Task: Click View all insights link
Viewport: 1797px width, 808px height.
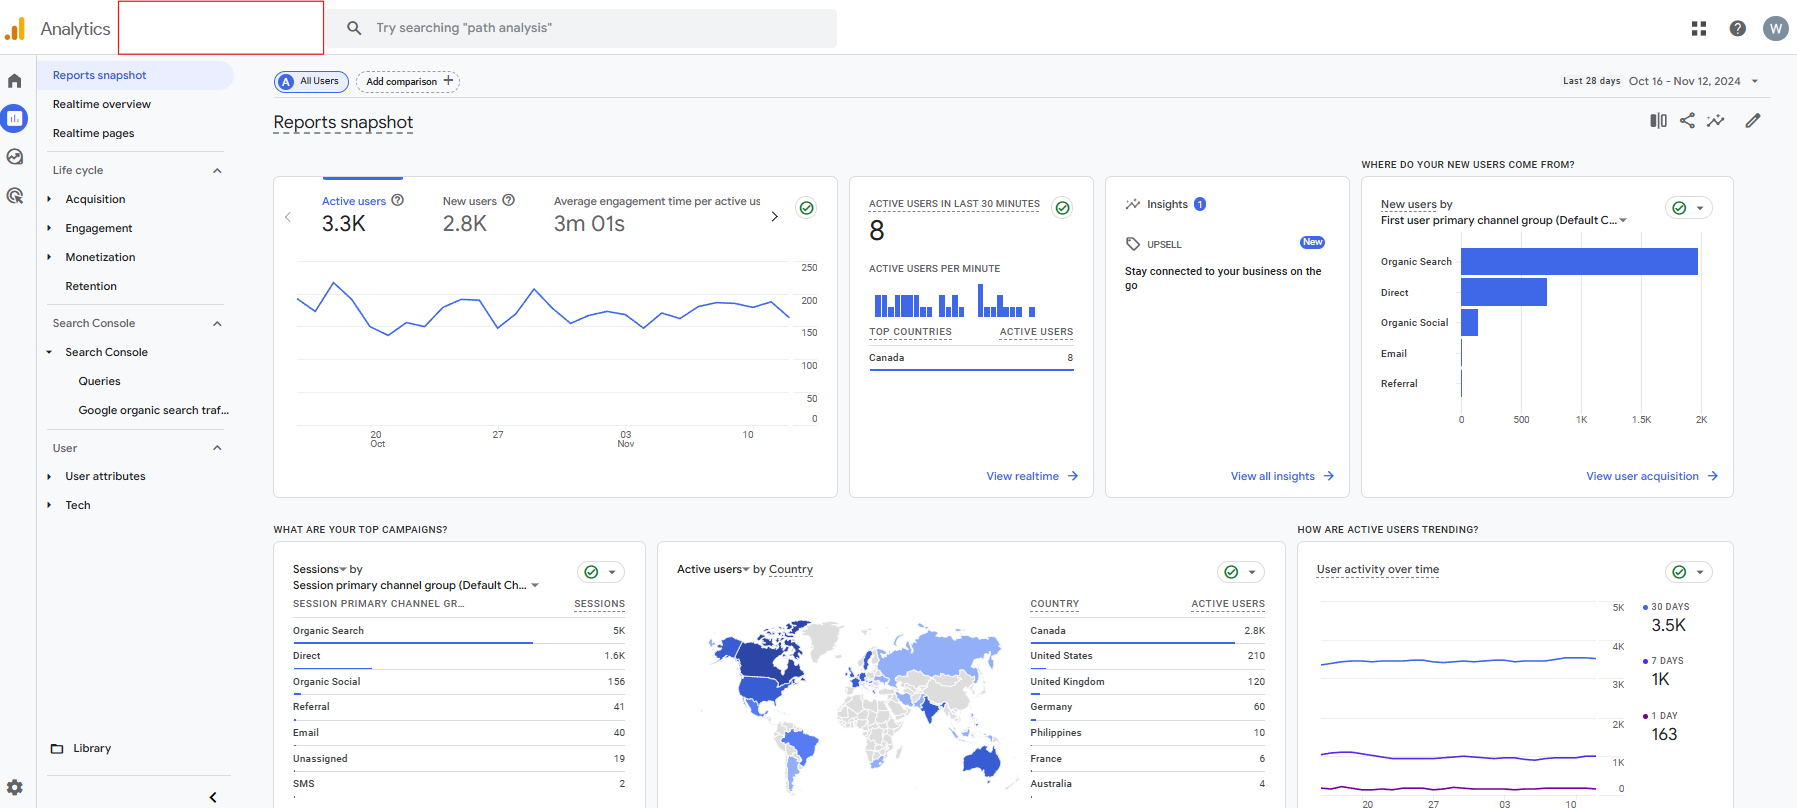Action: coord(1282,476)
